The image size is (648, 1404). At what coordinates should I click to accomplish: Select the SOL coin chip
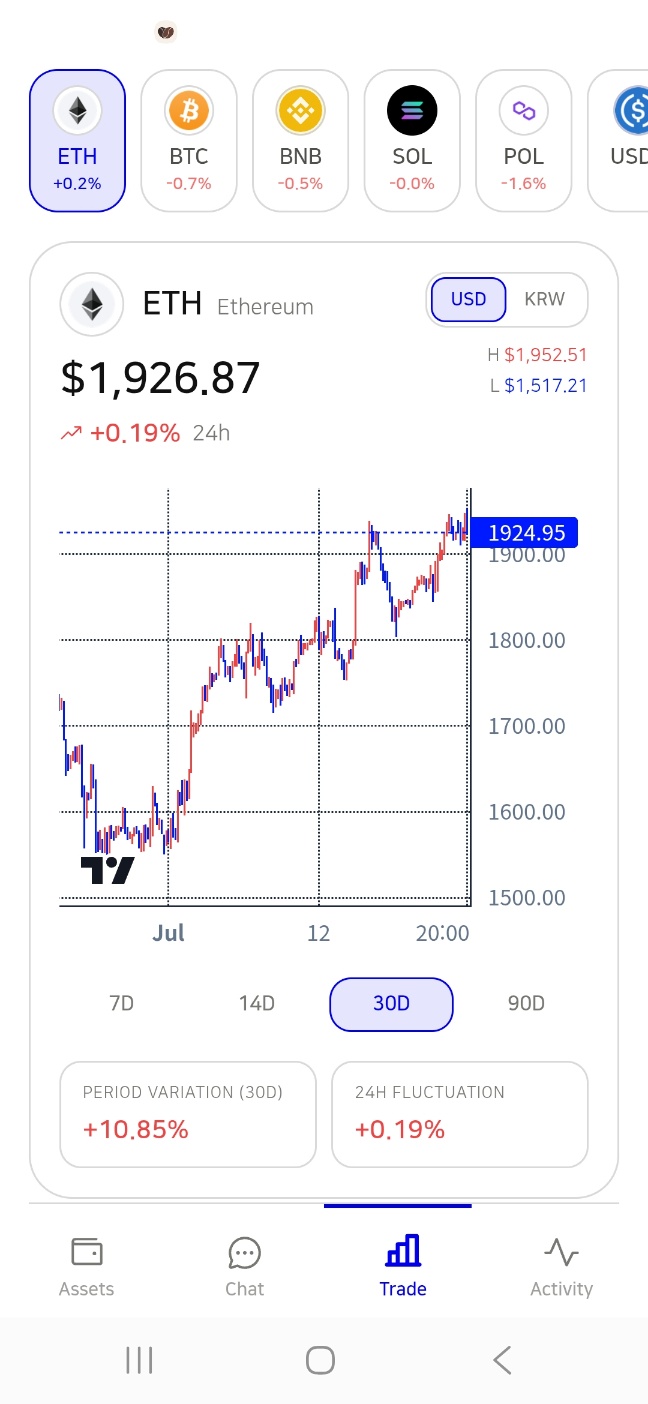click(x=412, y=141)
